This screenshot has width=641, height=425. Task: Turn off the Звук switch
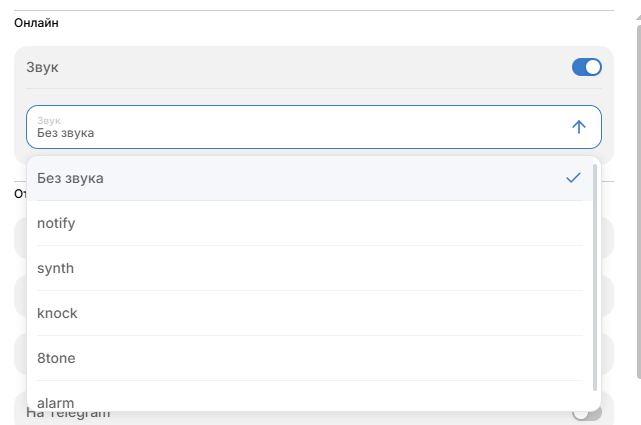587,67
